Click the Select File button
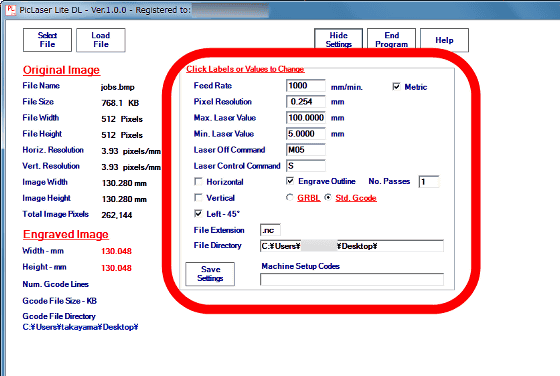Image resolution: width=560 pixels, height=376 pixels. (47, 40)
